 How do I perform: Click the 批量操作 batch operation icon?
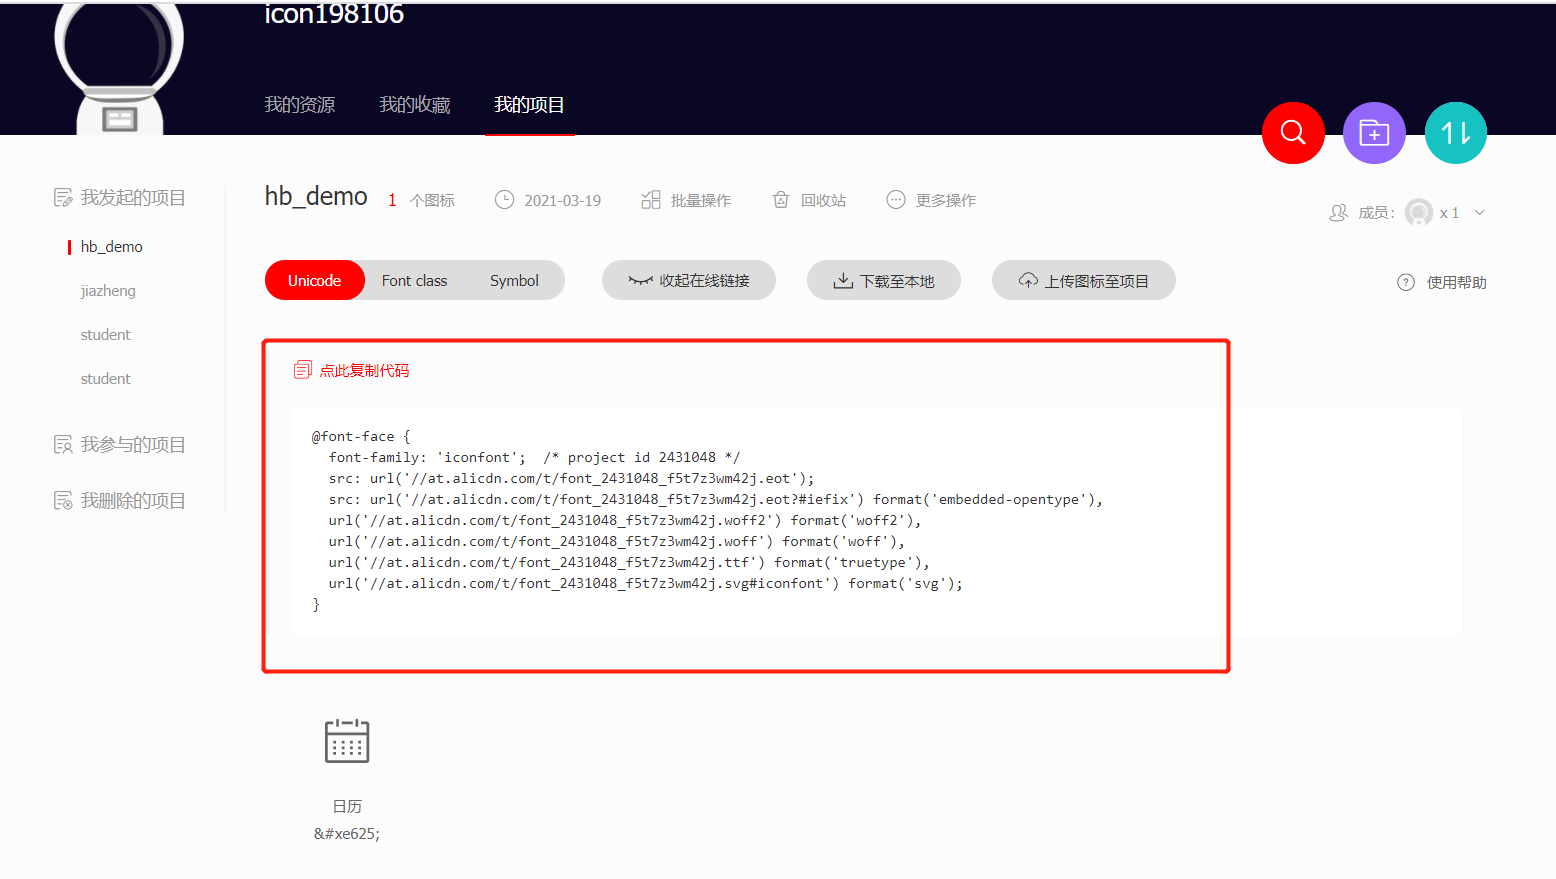(x=651, y=199)
